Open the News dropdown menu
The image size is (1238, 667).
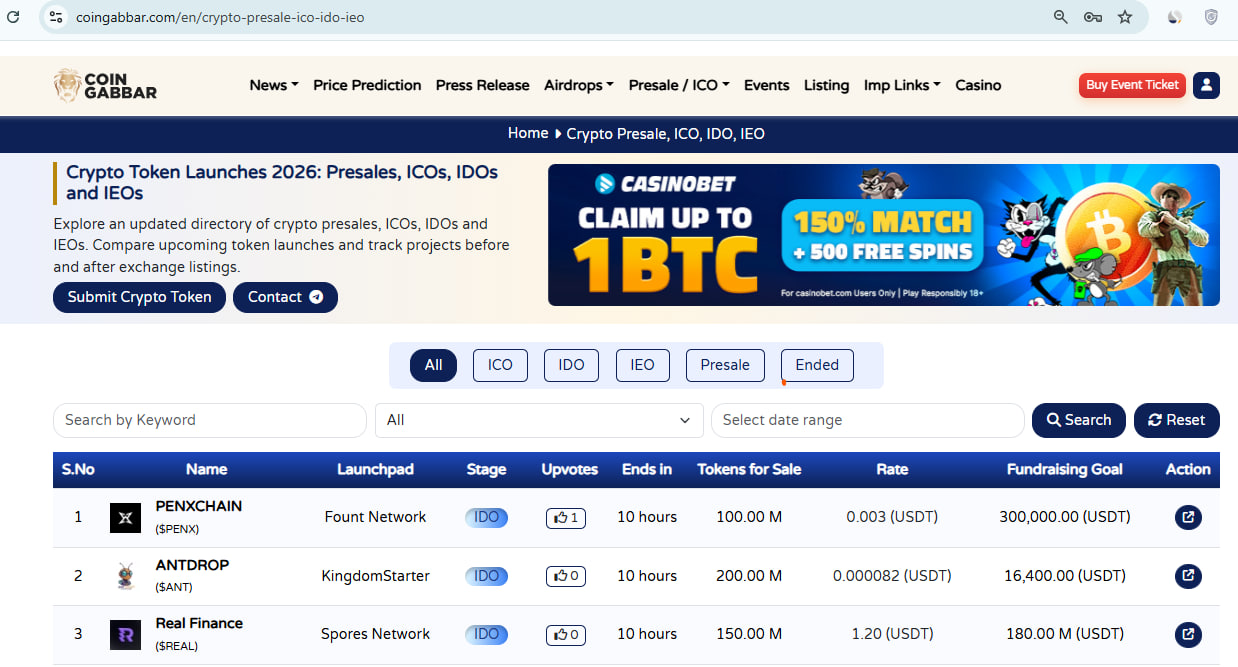tap(273, 85)
